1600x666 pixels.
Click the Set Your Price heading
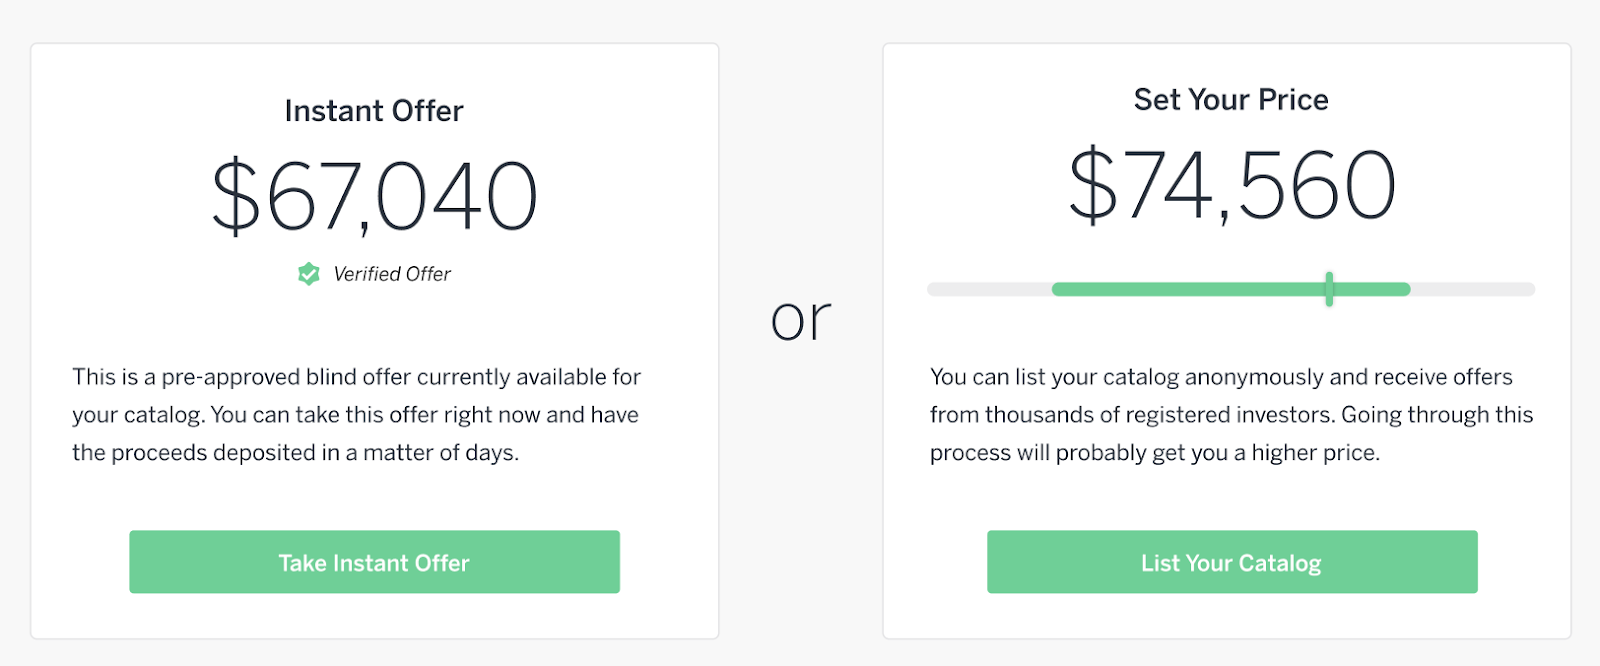click(1231, 100)
